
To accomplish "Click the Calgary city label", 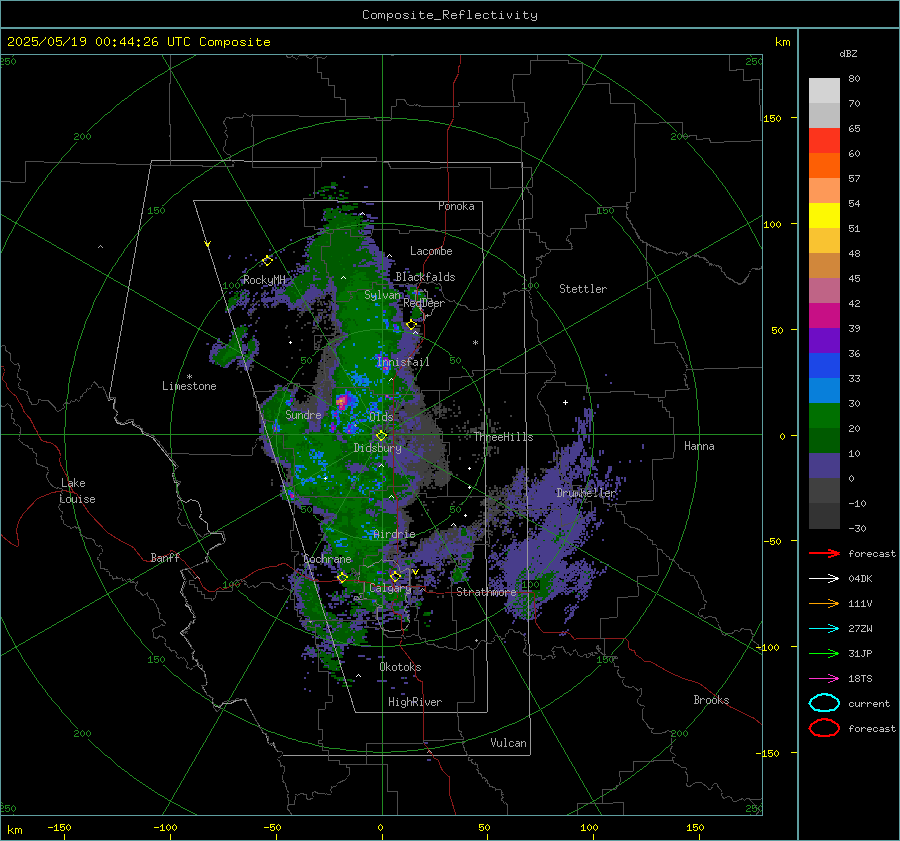I will [x=390, y=588].
